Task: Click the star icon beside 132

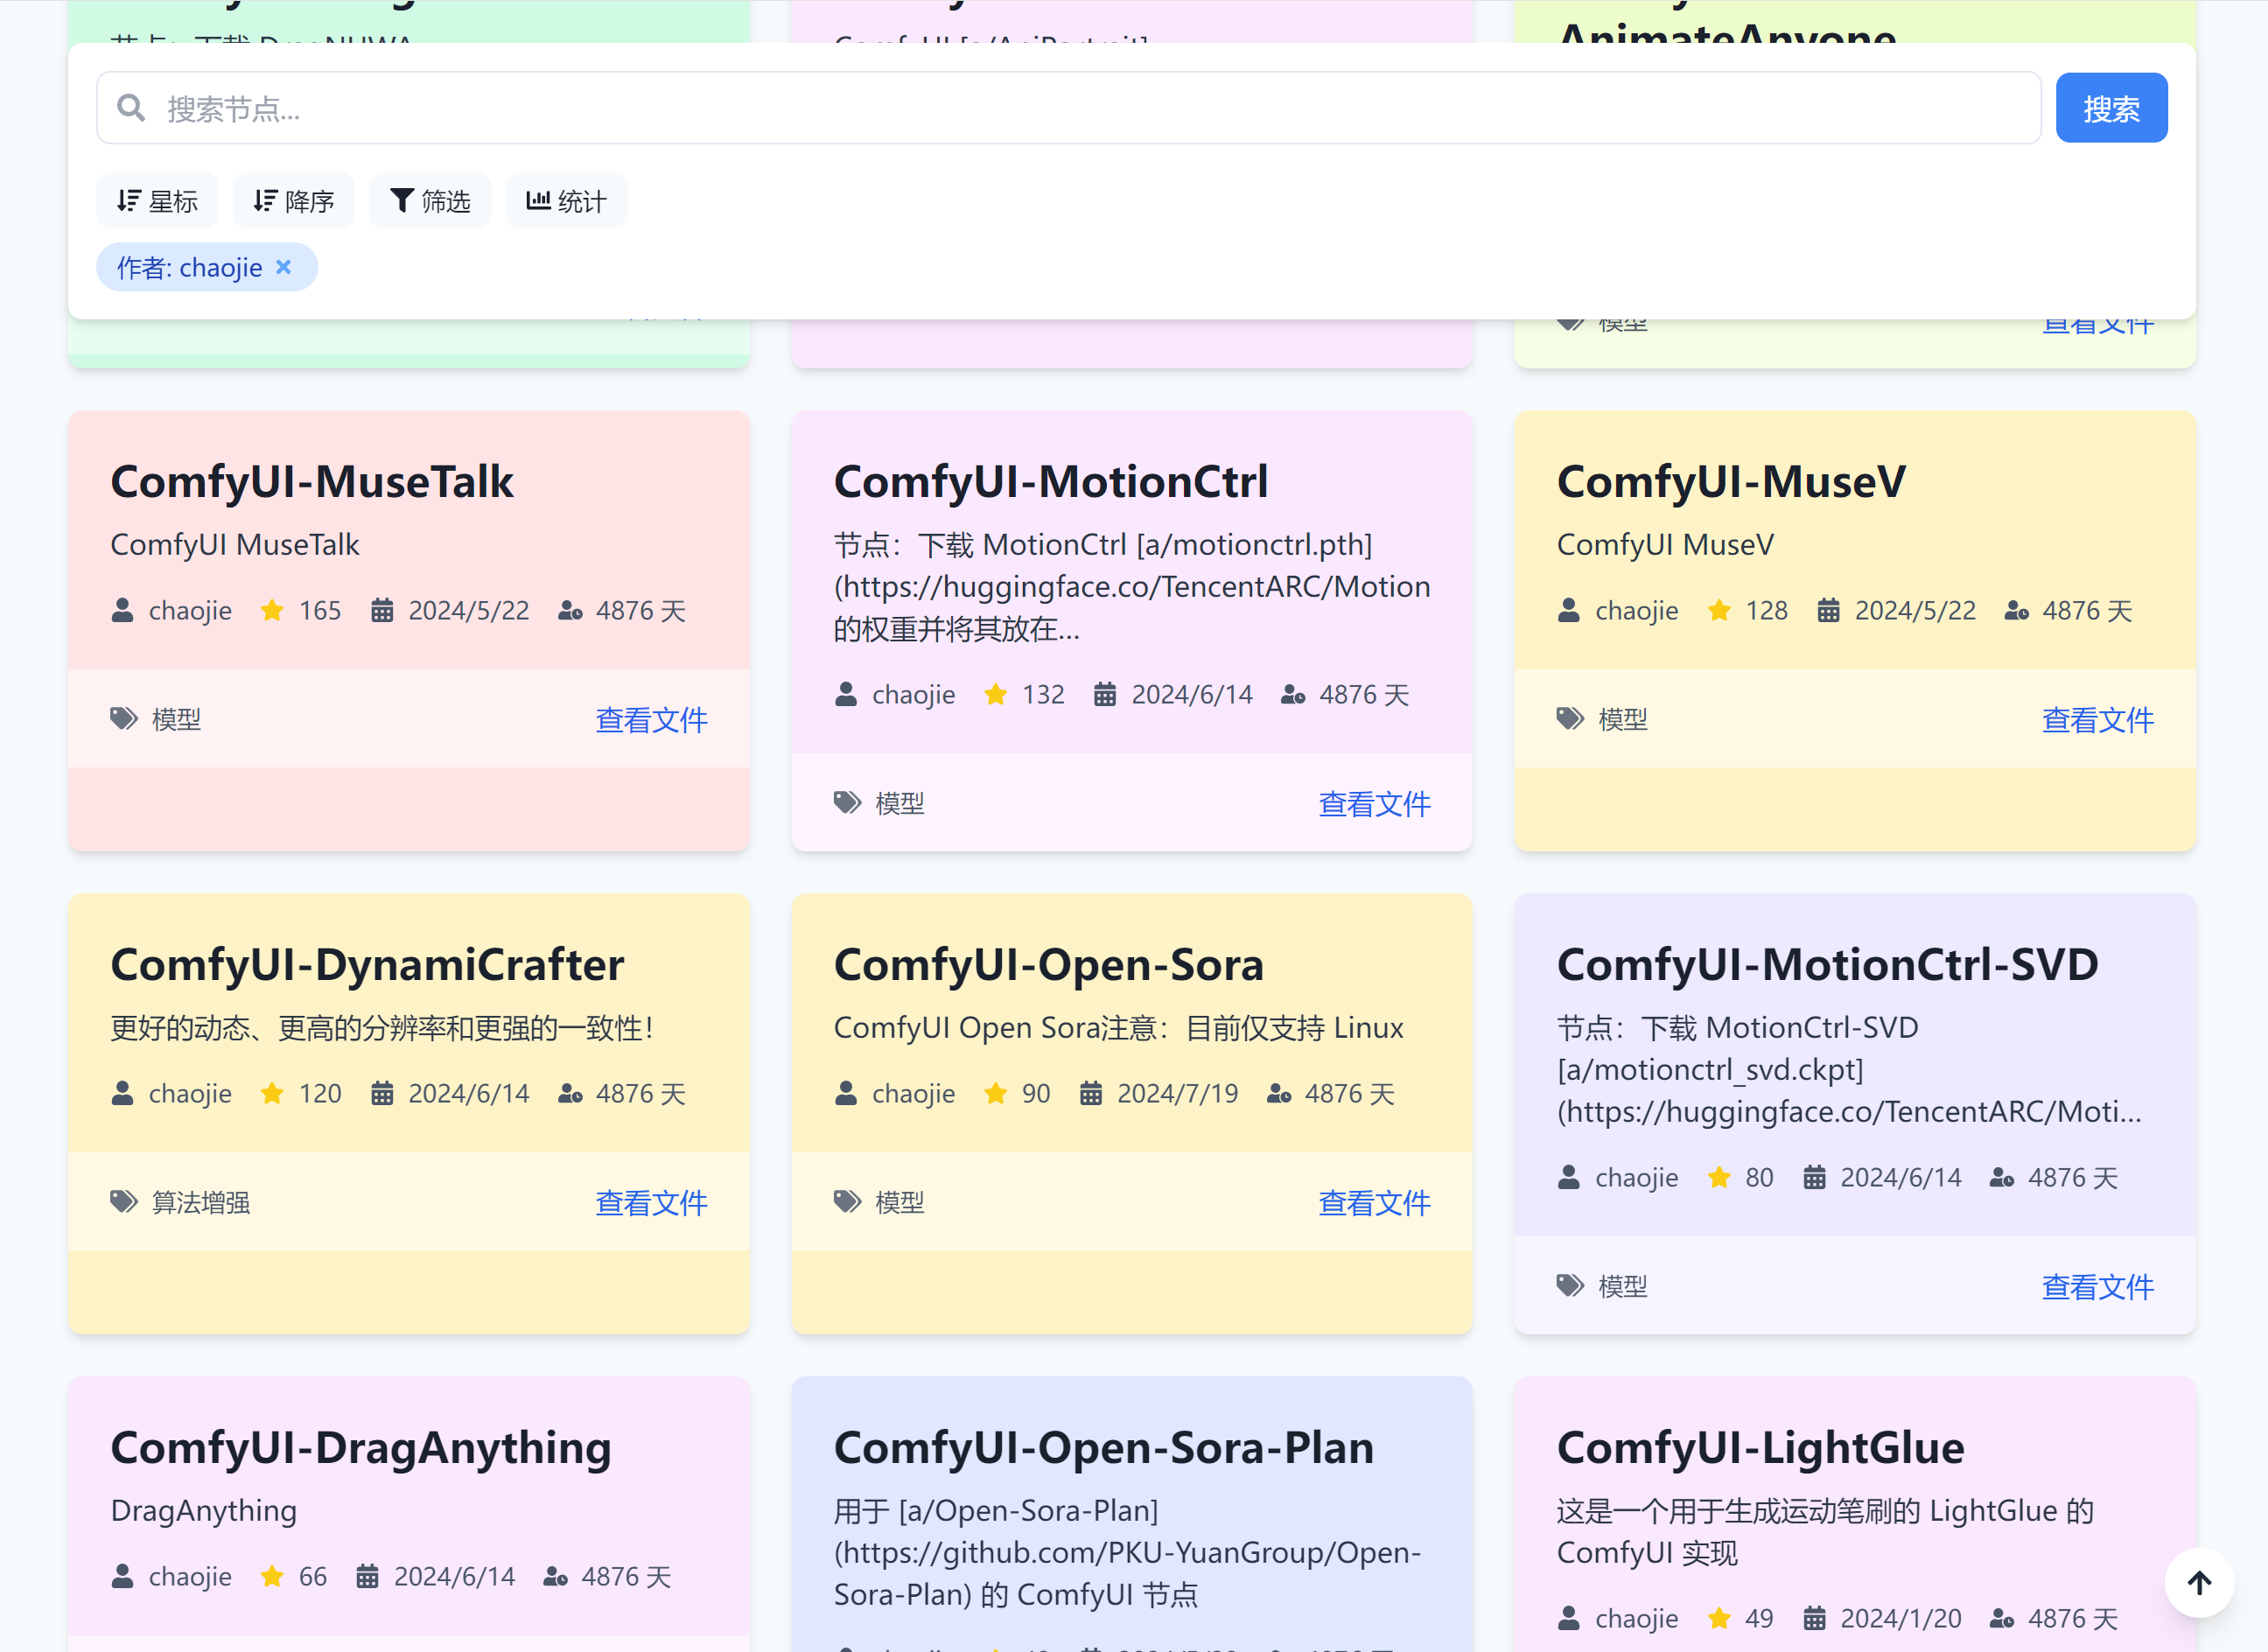Action: tap(996, 694)
